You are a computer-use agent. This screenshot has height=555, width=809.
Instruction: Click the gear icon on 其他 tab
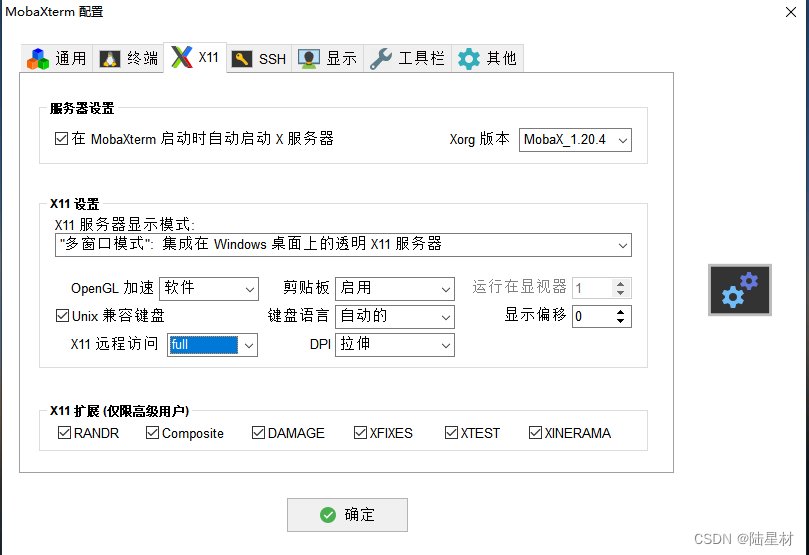click(x=468, y=59)
